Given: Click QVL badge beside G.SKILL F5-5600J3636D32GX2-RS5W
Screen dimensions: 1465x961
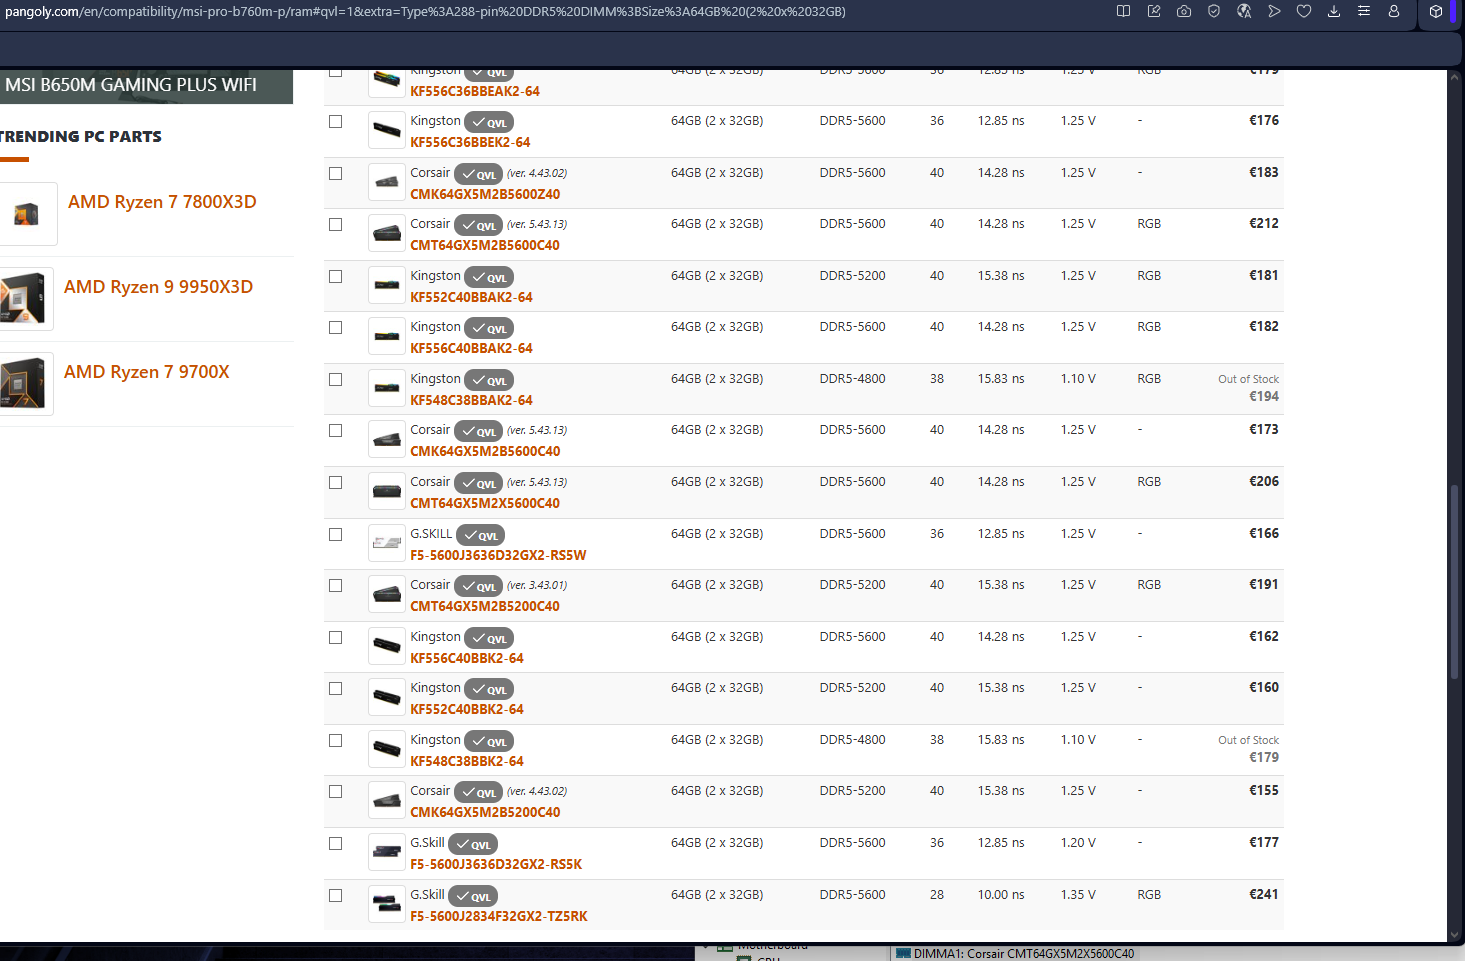Looking at the screenshot, I should [x=480, y=535].
